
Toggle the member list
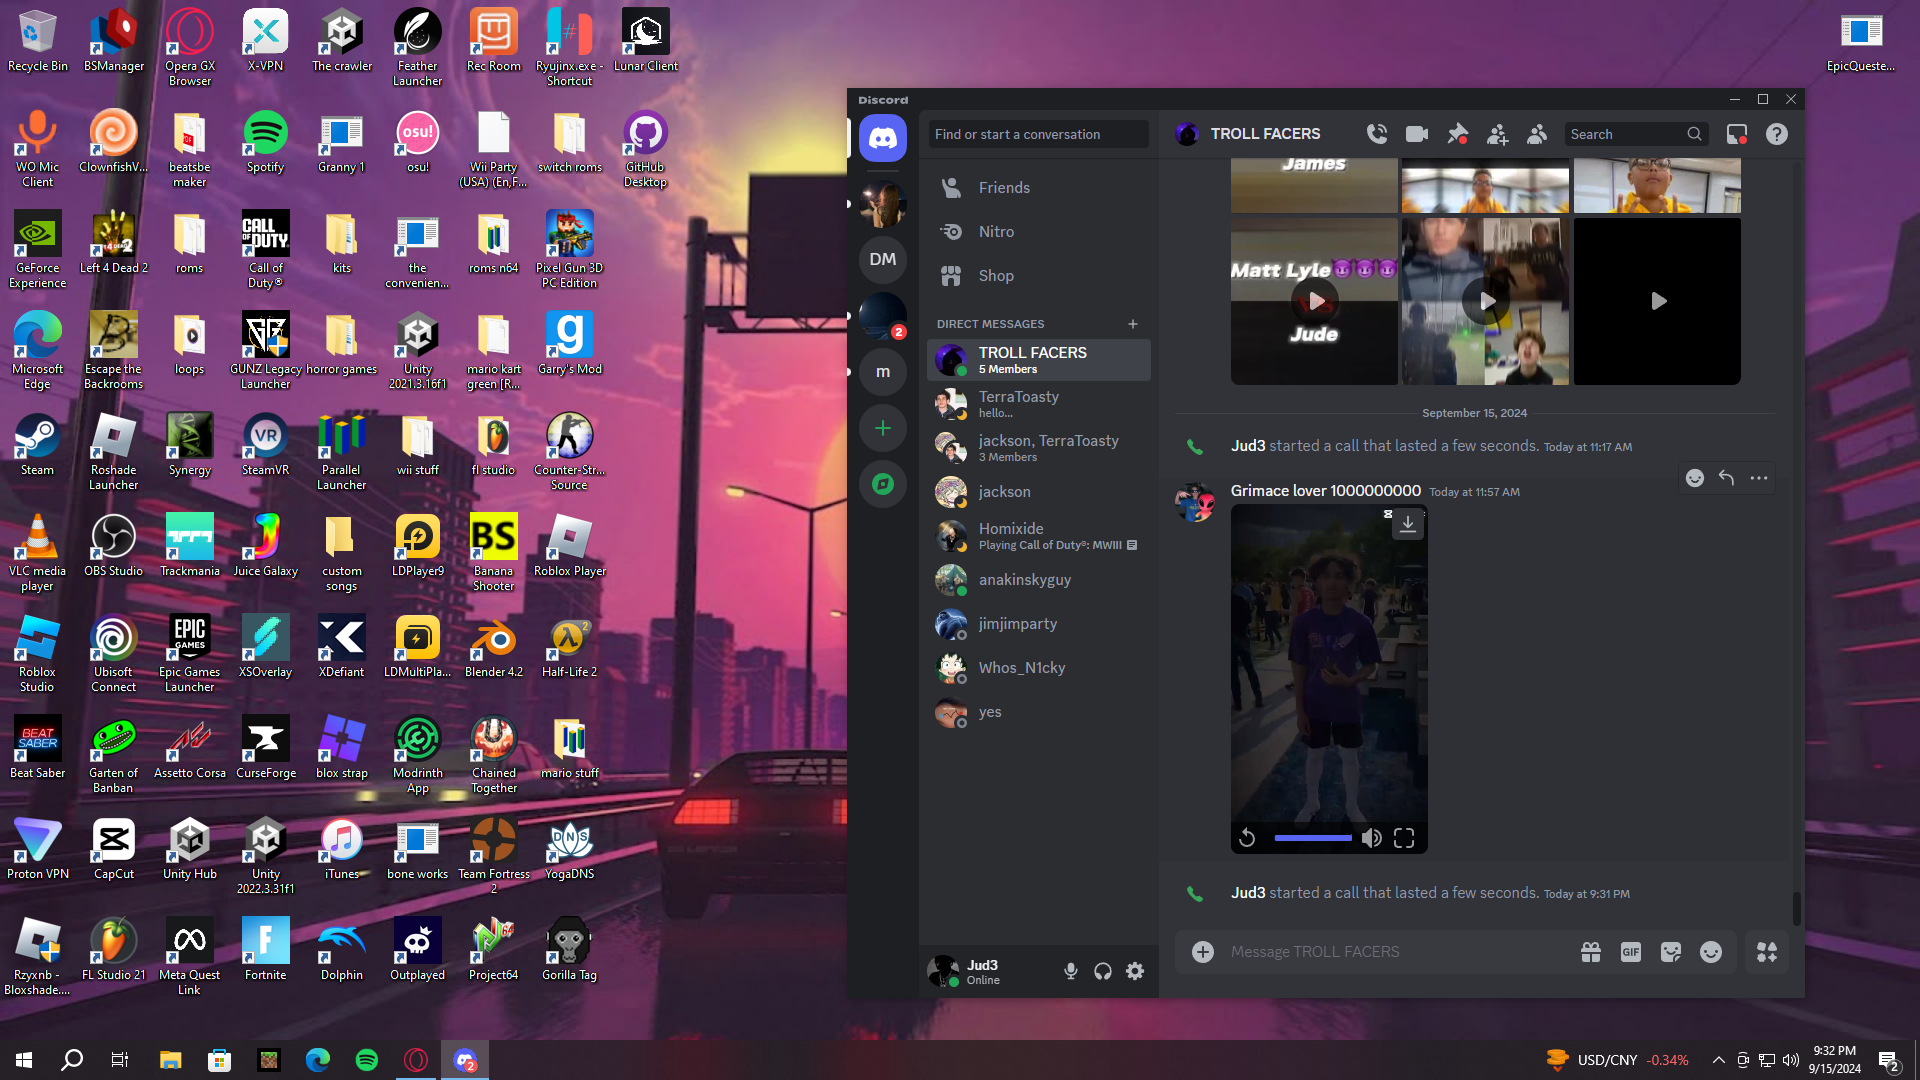[1537, 134]
